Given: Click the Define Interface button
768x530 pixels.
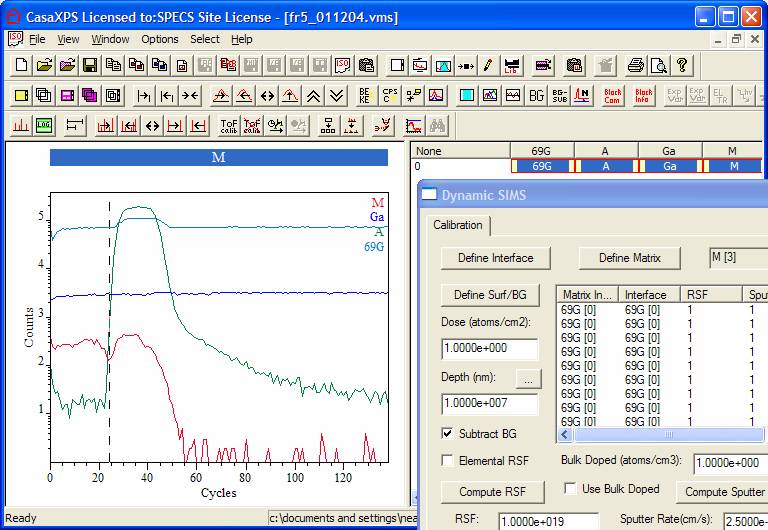Looking at the screenshot, I should [x=495, y=258].
